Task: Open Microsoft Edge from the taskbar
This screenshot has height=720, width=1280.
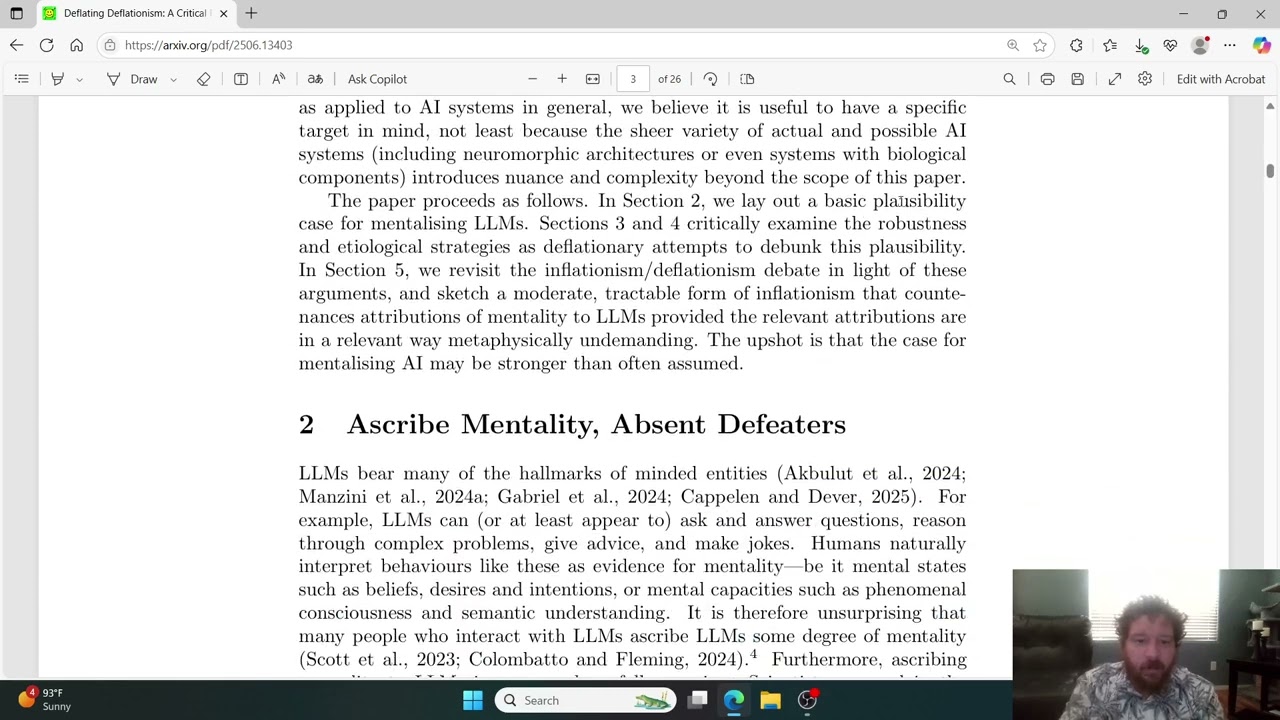Action: [734, 701]
